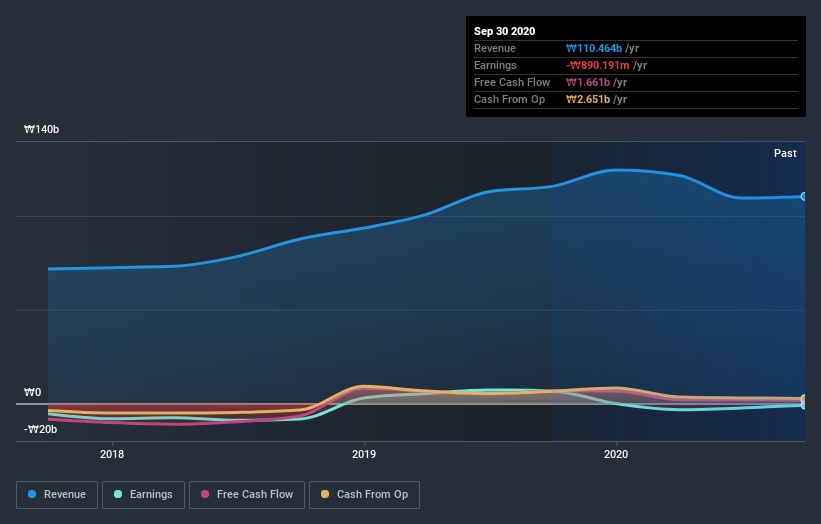Click the 'Free Cash Flow' tooltip row label

[512, 82]
